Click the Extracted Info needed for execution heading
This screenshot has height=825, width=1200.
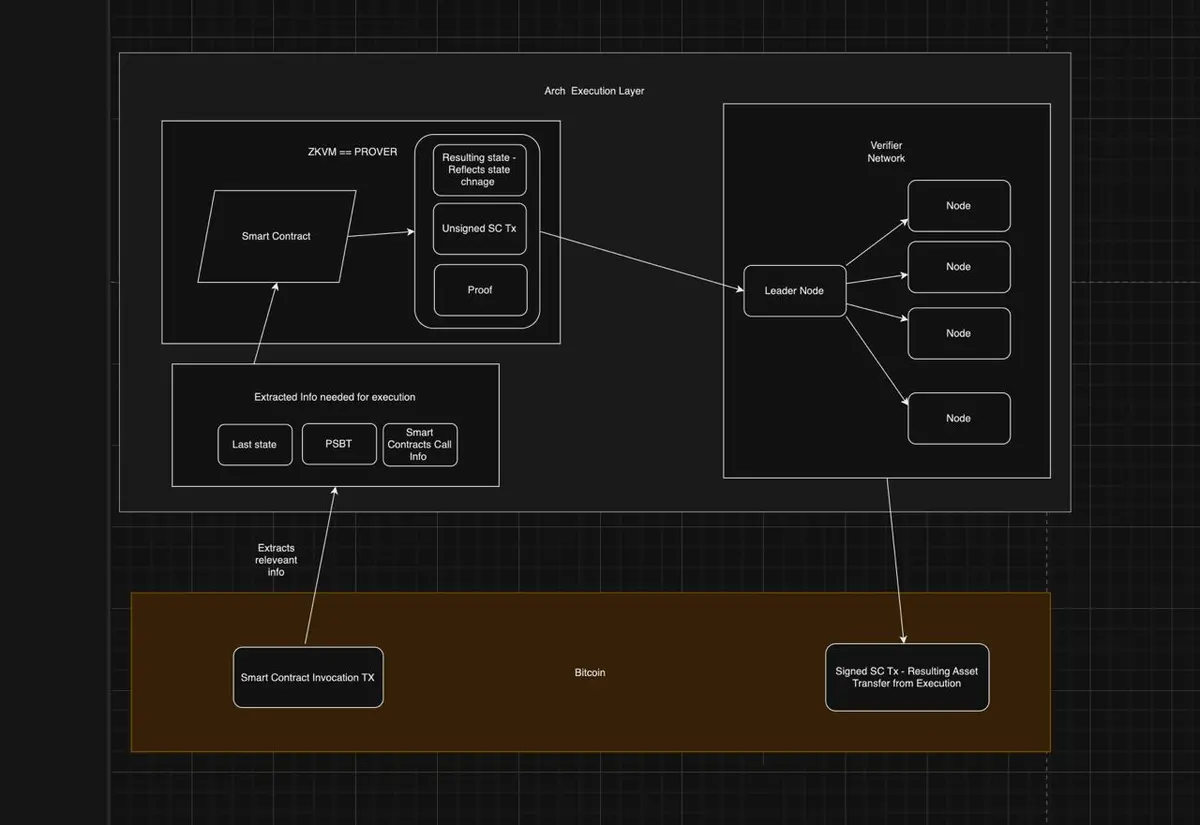pyautogui.click(x=334, y=397)
